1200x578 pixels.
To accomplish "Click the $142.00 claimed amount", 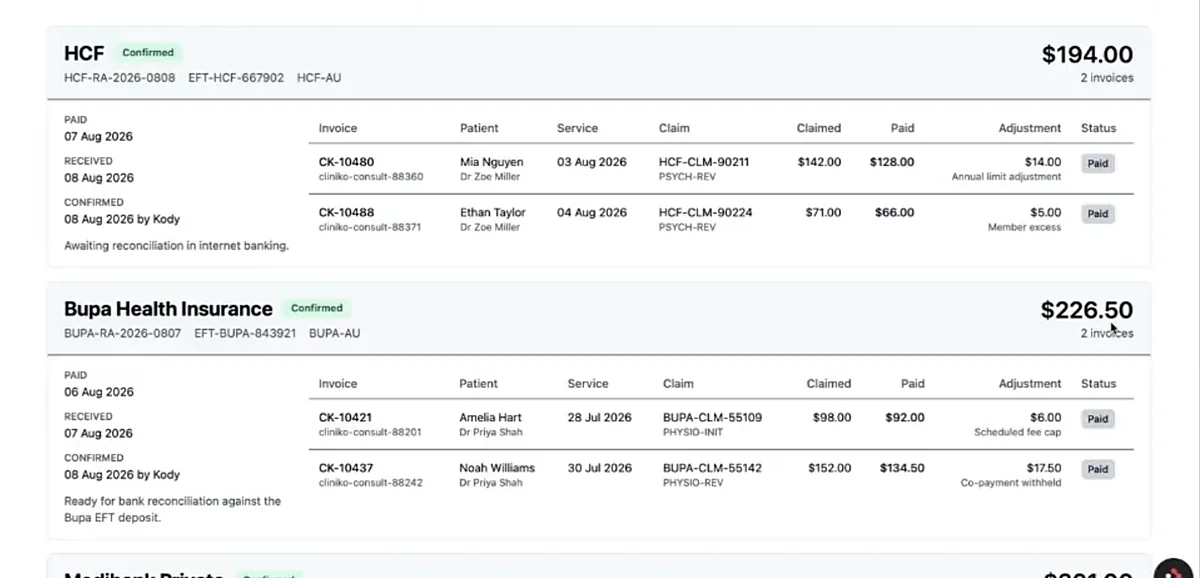I will coord(819,162).
